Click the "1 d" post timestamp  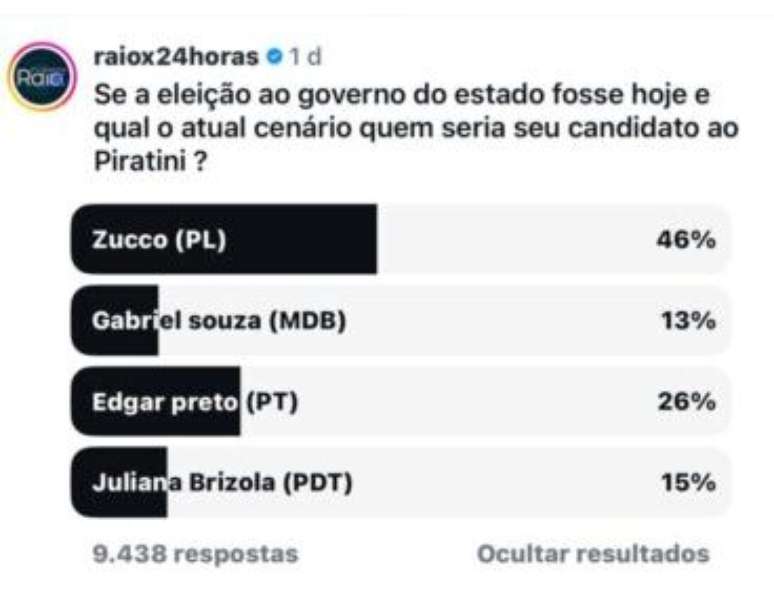(x=304, y=58)
